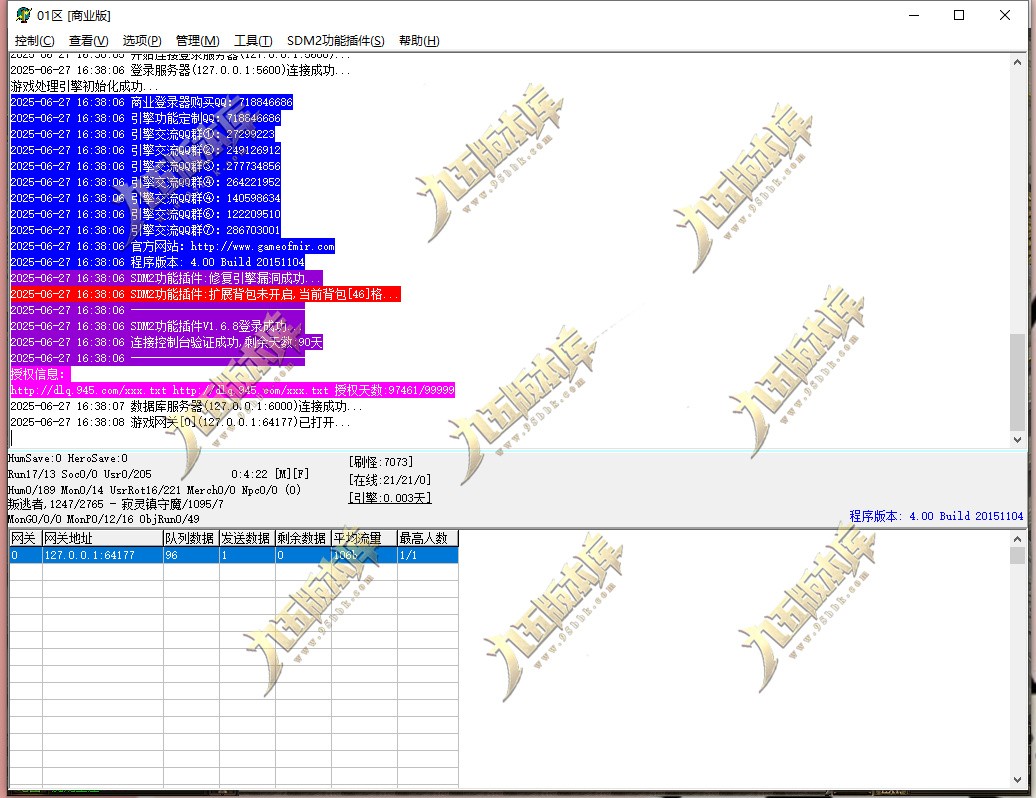Click red log line 扩展背包未开启
Screen dimensions: 1036x798
(205, 294)
